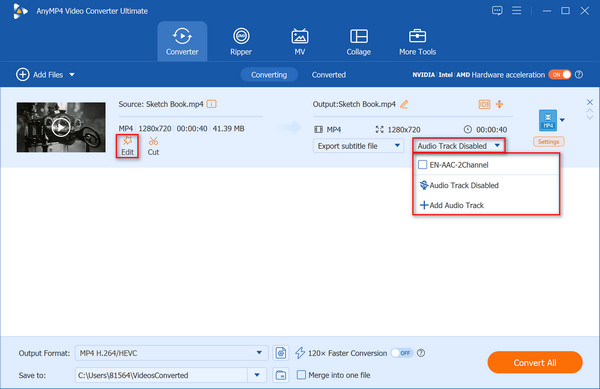Image resolution: width=600 pixels, height=389 pixels.
Task: Open the Cut scissors tool
Action: [x=153, y=146]
